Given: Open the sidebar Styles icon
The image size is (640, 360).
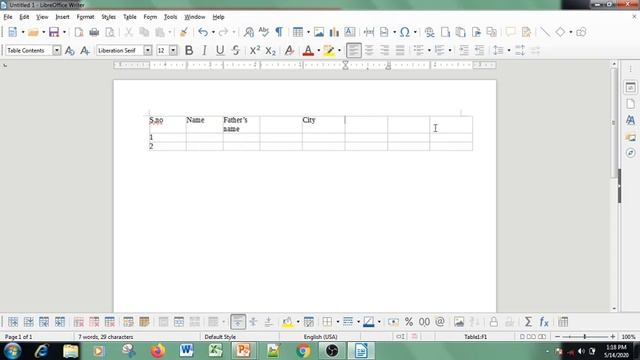Looking at the screenshot, I should click(631, 120).
